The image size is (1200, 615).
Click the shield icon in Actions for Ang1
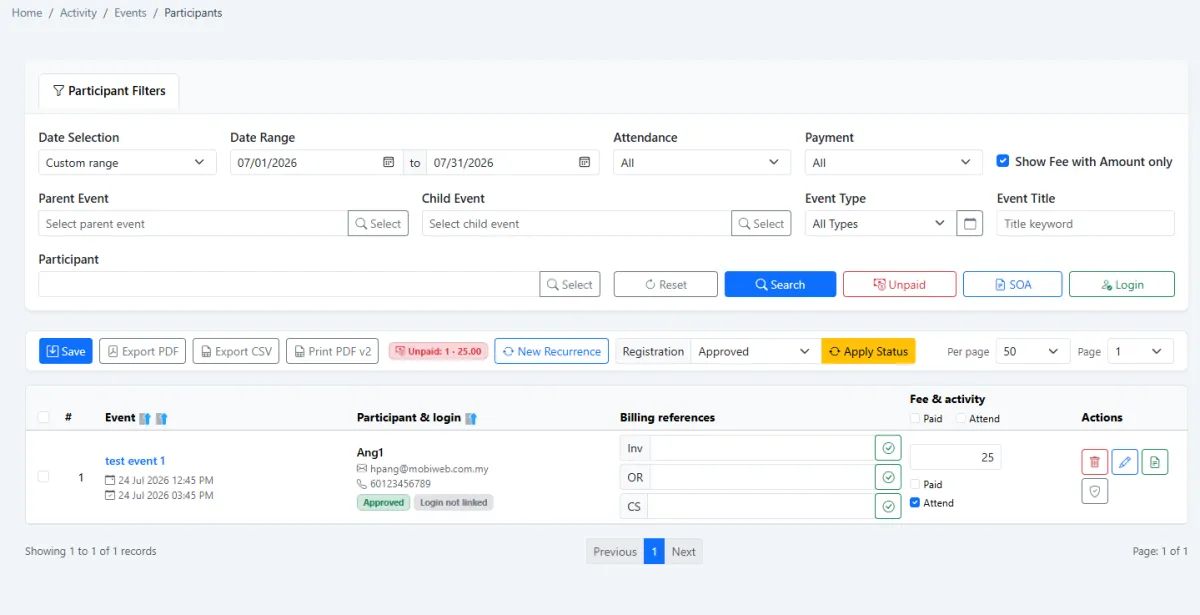click(x=1094, y=491)
